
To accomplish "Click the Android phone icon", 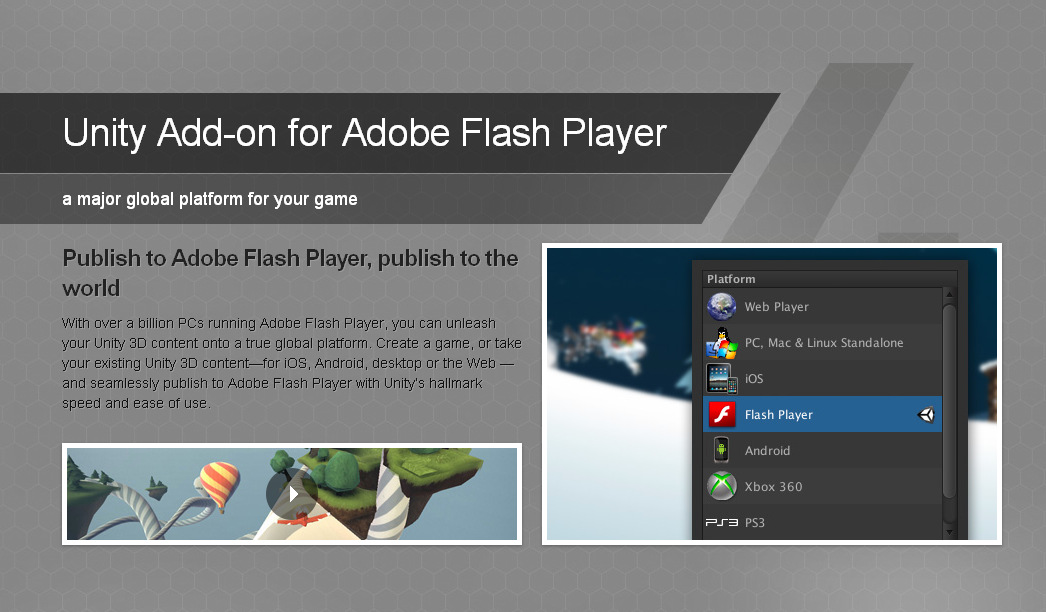I will (721, 450).
